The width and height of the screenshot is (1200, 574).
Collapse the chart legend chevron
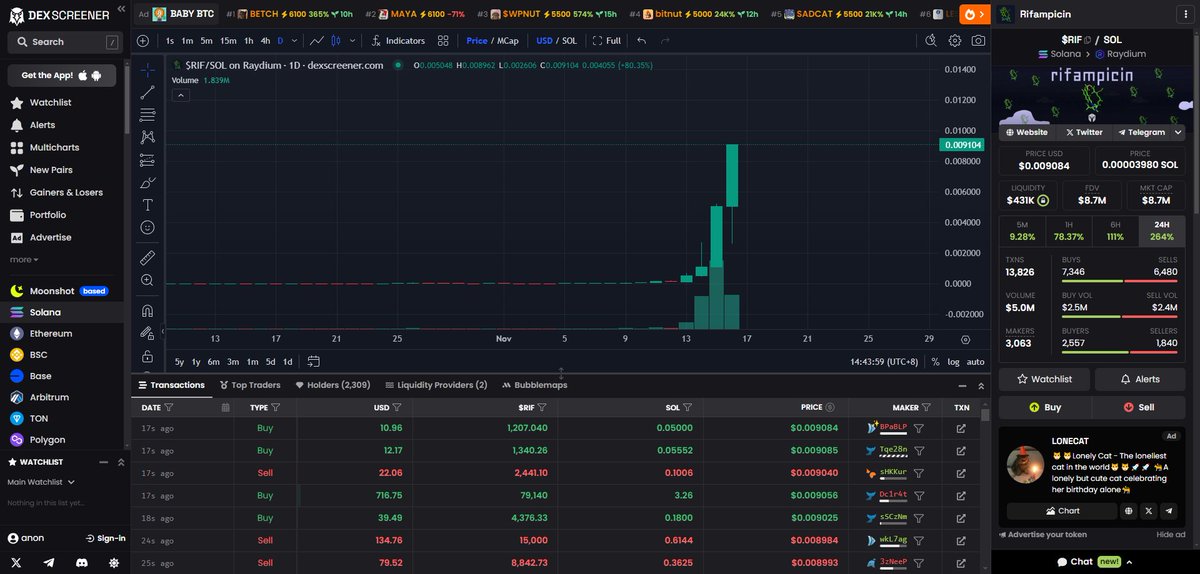point(181,95)
